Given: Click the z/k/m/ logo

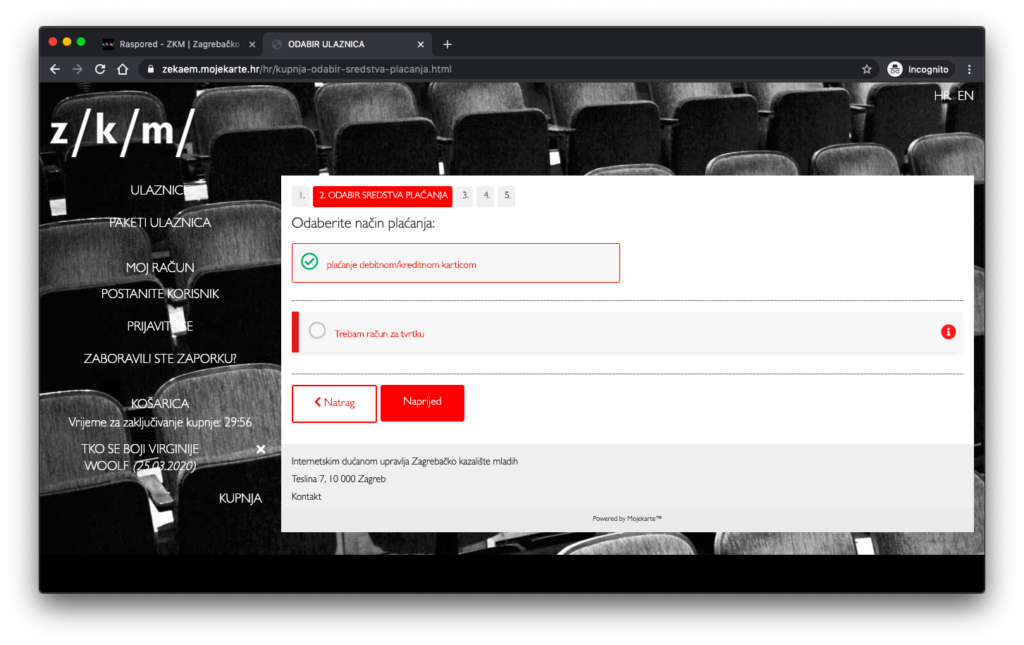Looking at the screenshot, I should click(122, 131).
